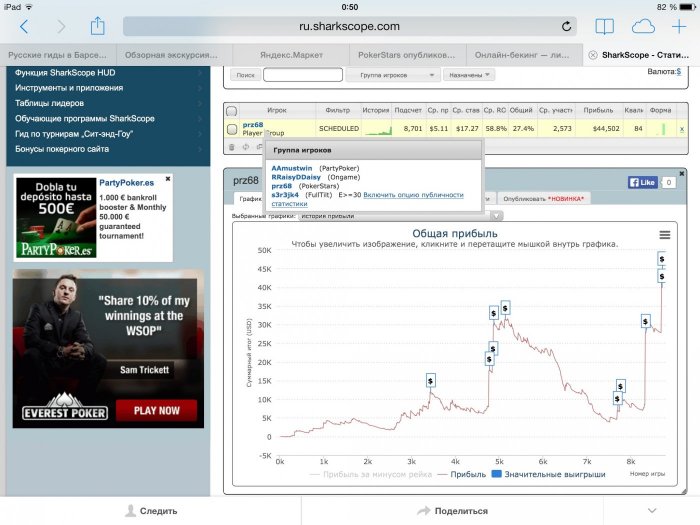Image resolution: width=700 pixels, height=525 pixels.
Task: Click the Поиск button
Action: 245,75
